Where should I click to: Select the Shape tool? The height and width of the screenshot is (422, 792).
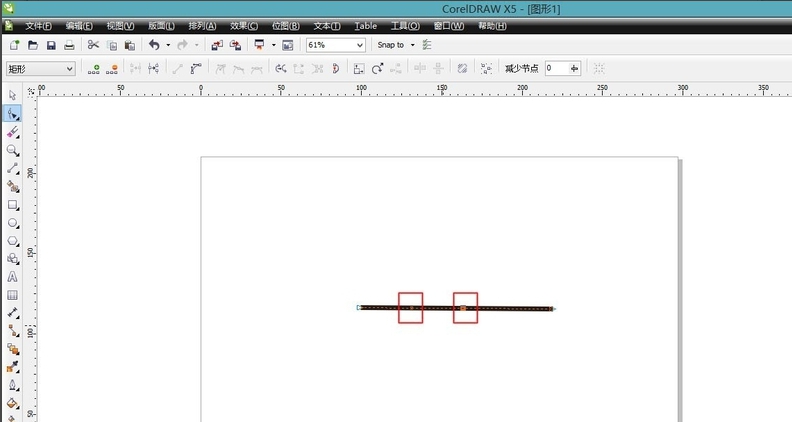(13, 114)
